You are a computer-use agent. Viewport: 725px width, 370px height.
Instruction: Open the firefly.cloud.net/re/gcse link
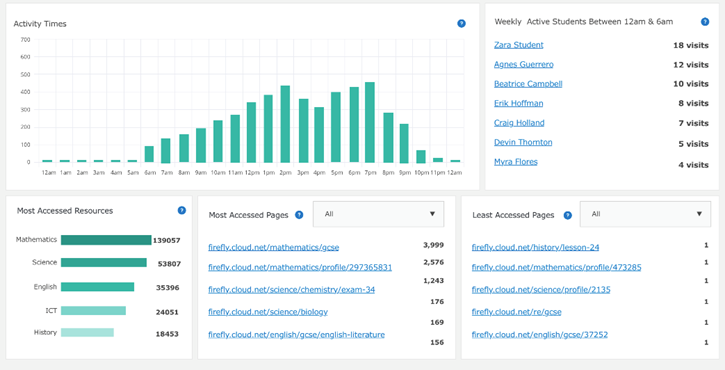516,312
